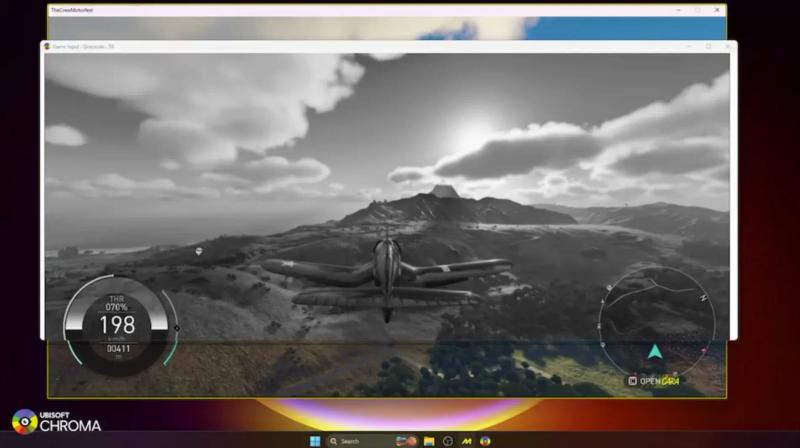Minimize the Game Input Grayscale window
This screenshot has width=800, height=448.
[x=689, y=46]
